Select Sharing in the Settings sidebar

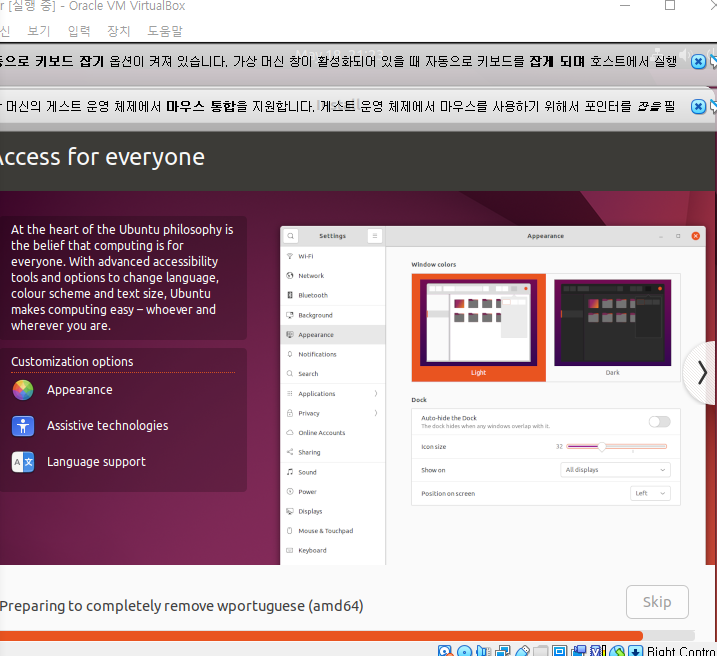tap(332, 452)
